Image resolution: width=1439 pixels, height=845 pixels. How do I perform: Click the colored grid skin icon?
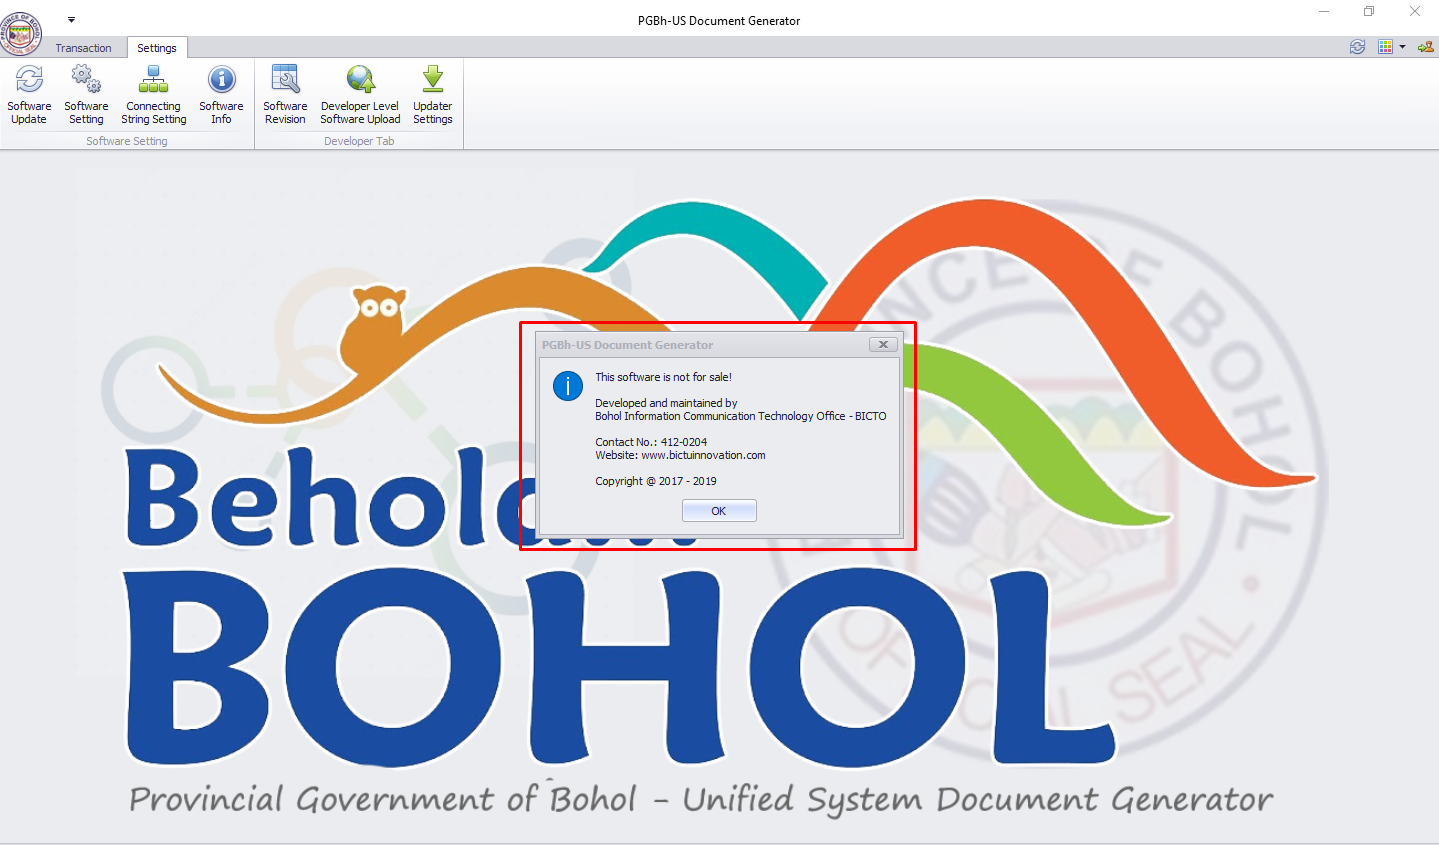1385,47
